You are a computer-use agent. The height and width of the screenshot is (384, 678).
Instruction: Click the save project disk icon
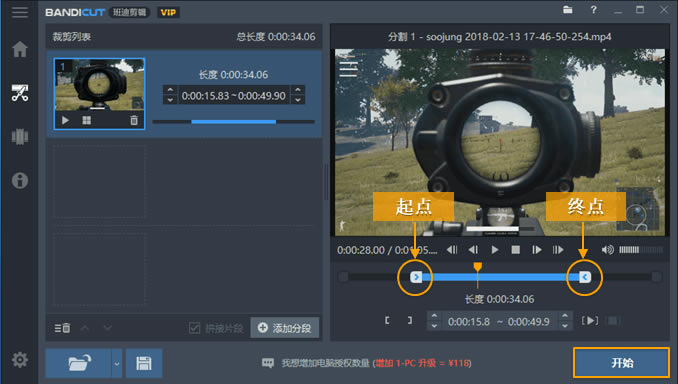[144, 363]
